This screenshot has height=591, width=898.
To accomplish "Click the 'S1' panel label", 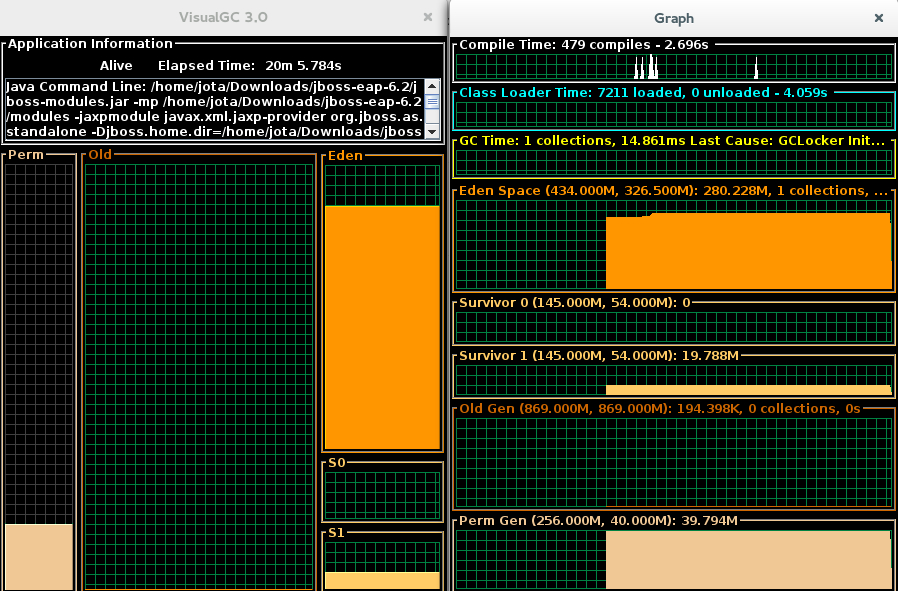I will point(337,533).
